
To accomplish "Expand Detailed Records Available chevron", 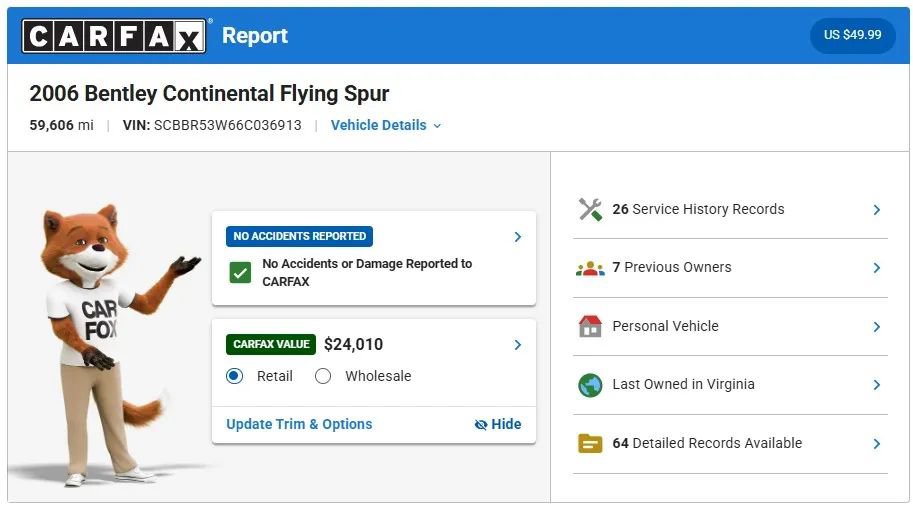I will tap(876, 444).
